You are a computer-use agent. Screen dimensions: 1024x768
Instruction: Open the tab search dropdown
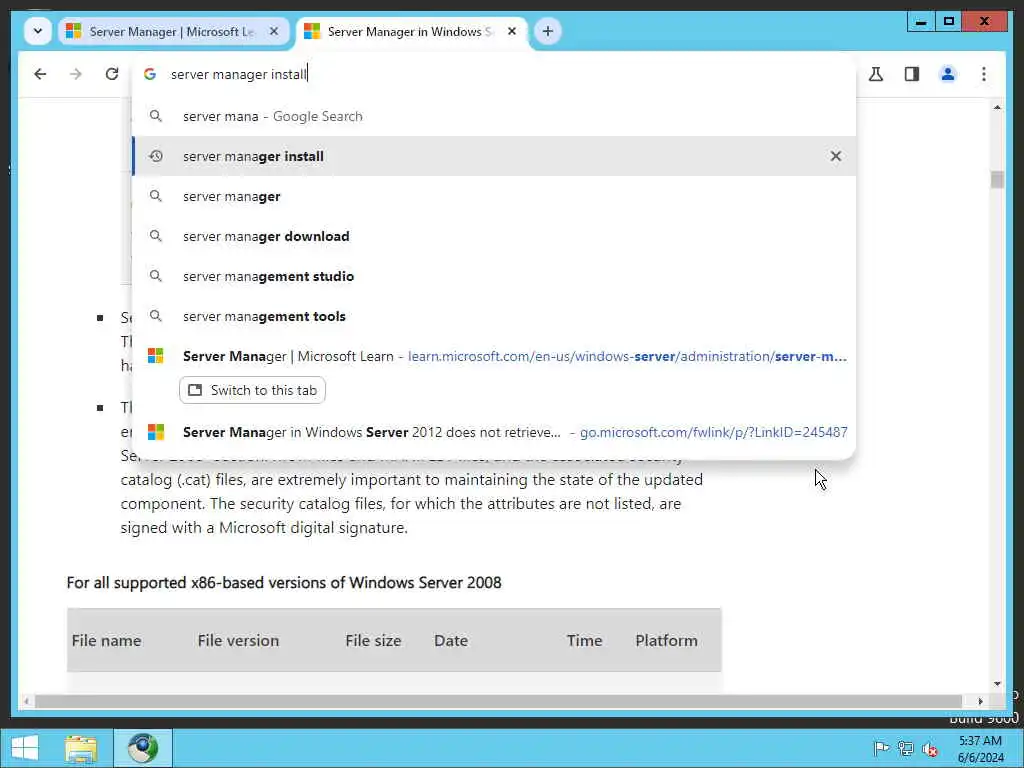(x=38, y=31)
